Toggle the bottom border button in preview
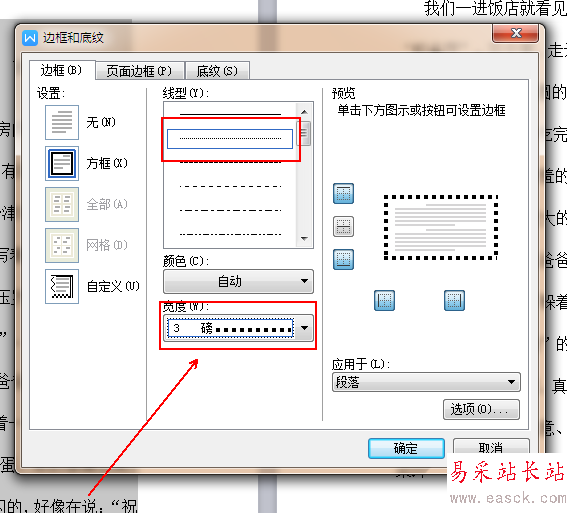This screenshot has height=513, width=567. click(x=343, y=260)
